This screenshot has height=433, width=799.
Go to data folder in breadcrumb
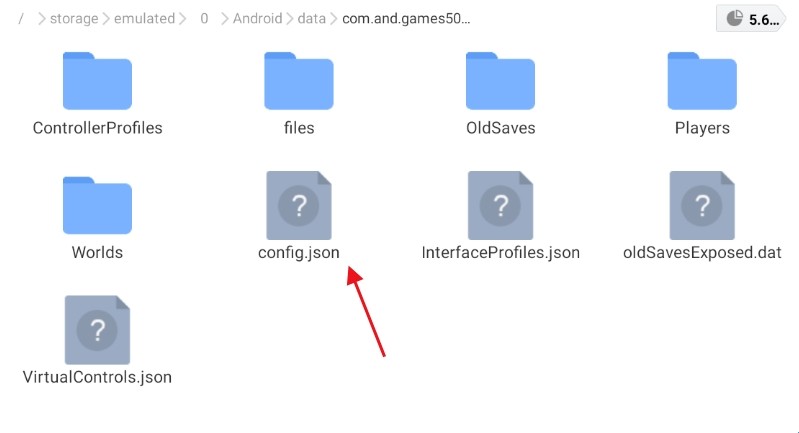311,19
